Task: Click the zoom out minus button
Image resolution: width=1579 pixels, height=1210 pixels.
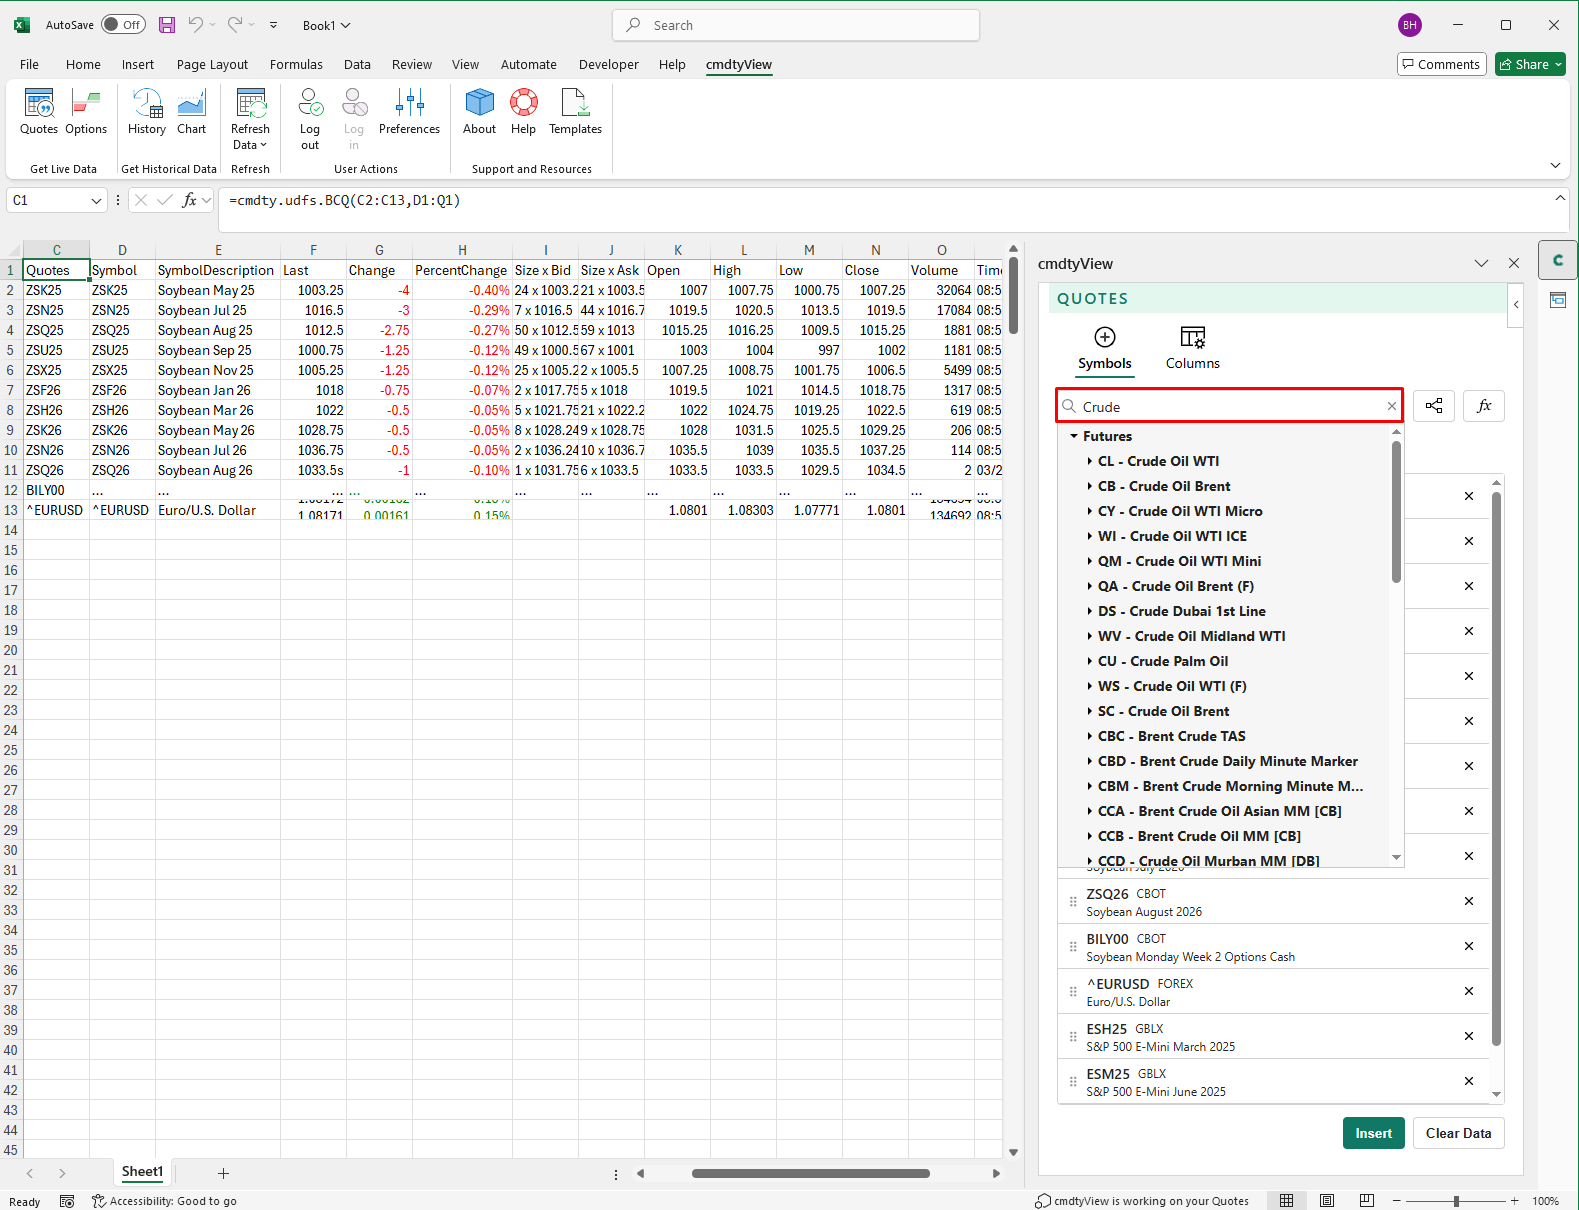Action: pyautogui.click(x=1397, y=1200)
